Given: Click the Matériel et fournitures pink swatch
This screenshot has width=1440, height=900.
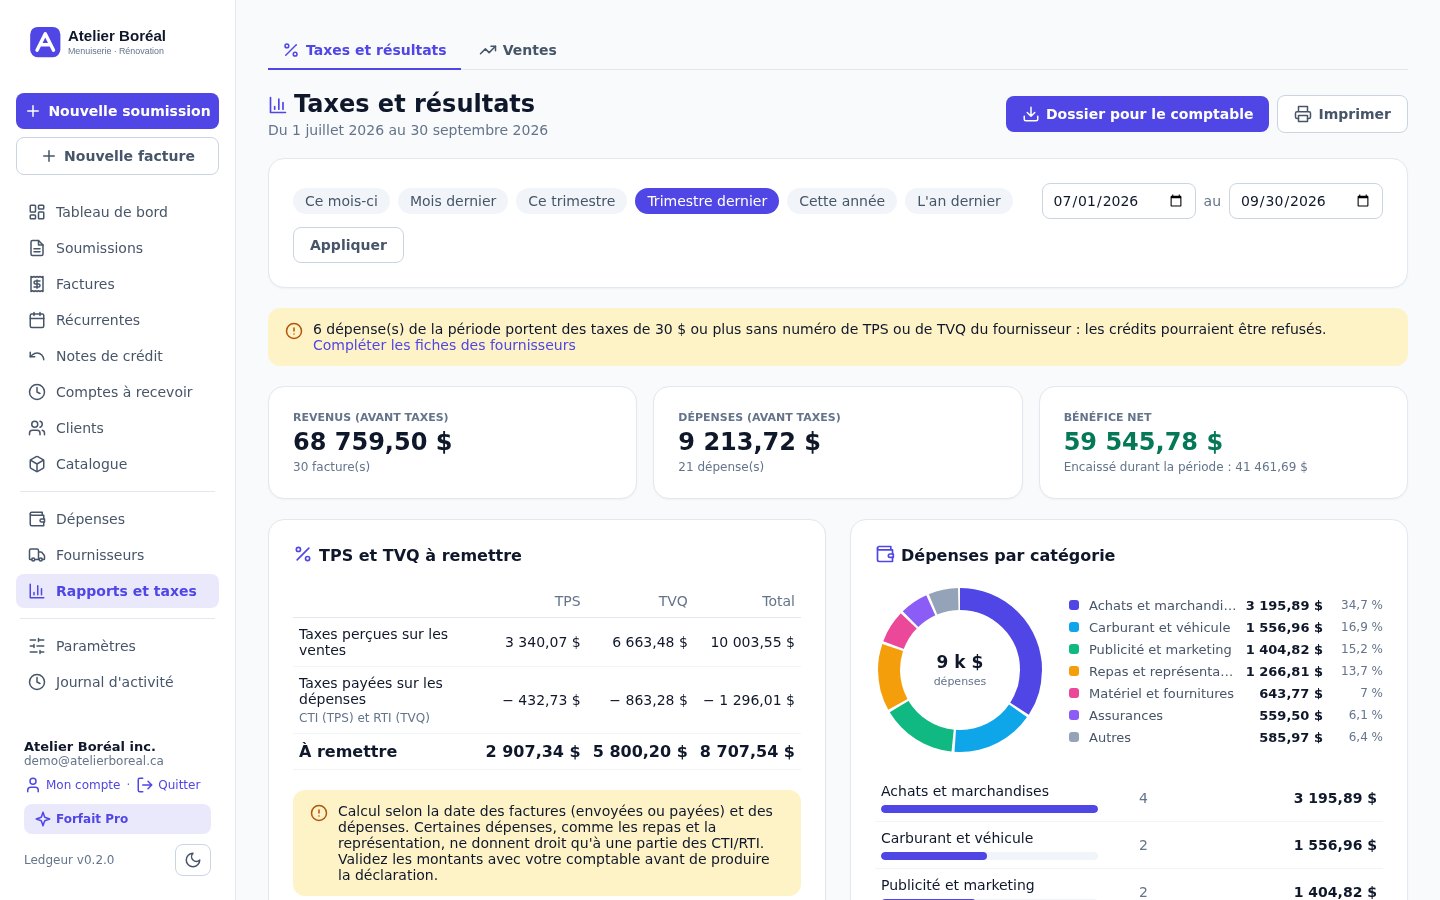Looking at the screenshot, I should [x=1074, y=693].
